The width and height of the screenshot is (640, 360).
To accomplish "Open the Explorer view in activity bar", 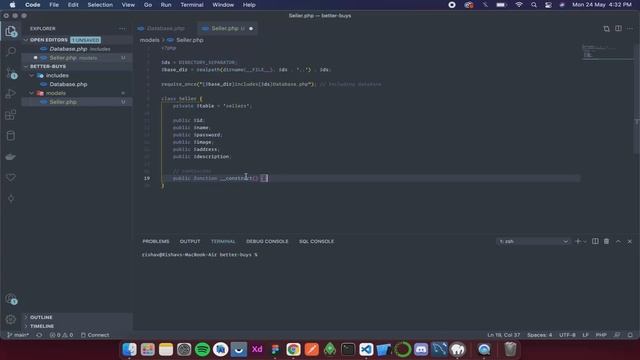I will click(11, 31).
